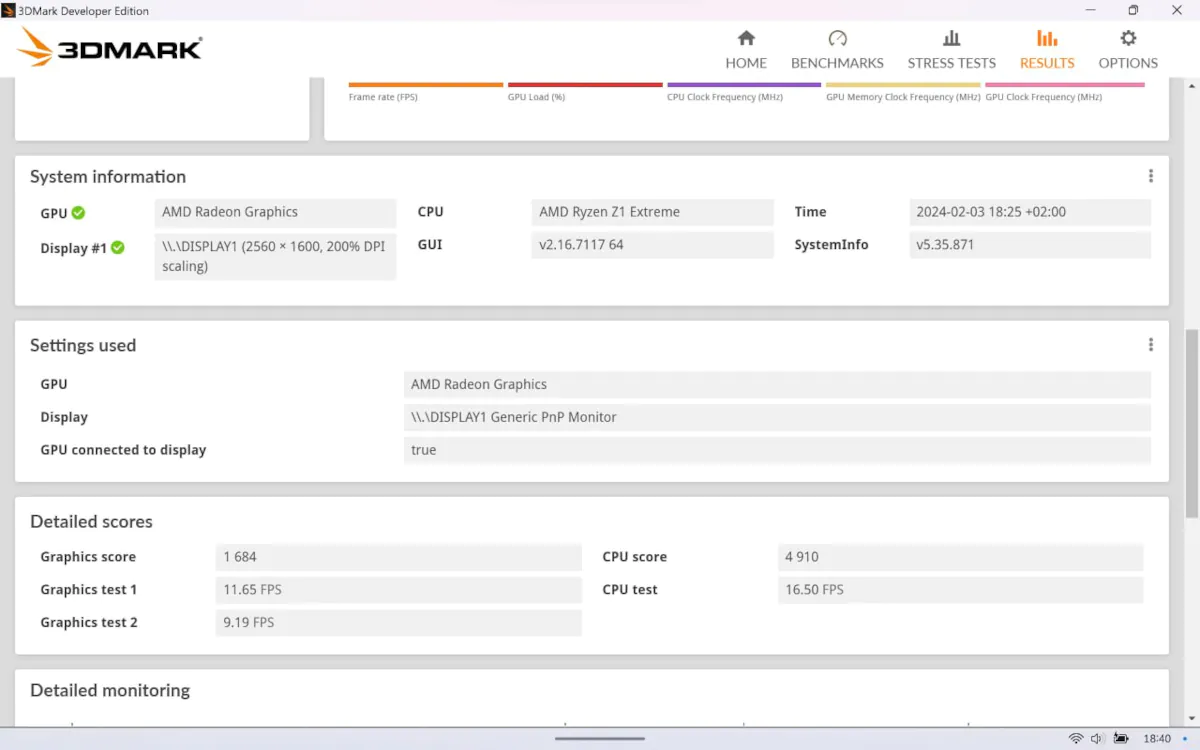Click the 3DMark title bar app icon
Viewport: 1200px width, 750px height.
(x=8, y=10)
